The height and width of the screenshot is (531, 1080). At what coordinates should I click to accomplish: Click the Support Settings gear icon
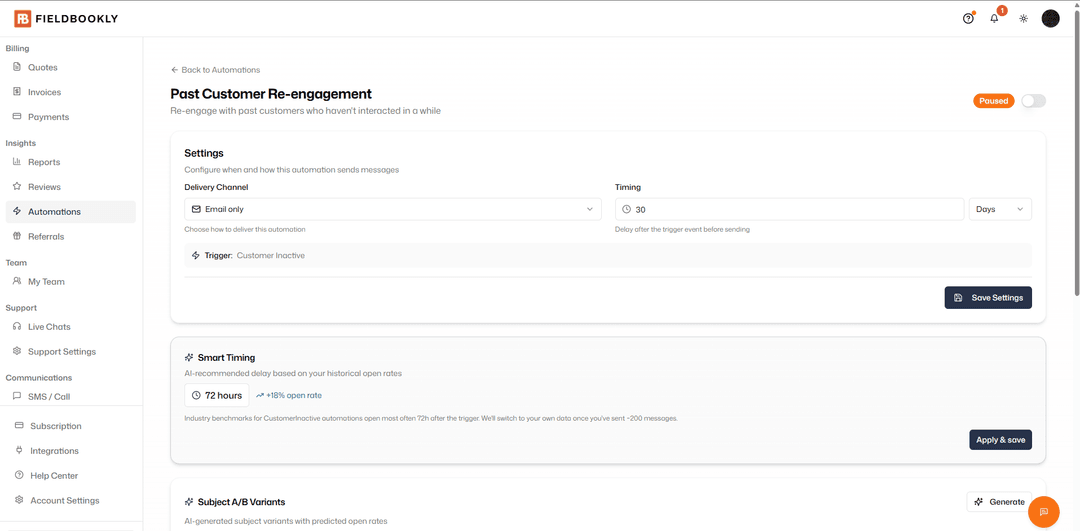pyautogui.click(x=17, y=351)
